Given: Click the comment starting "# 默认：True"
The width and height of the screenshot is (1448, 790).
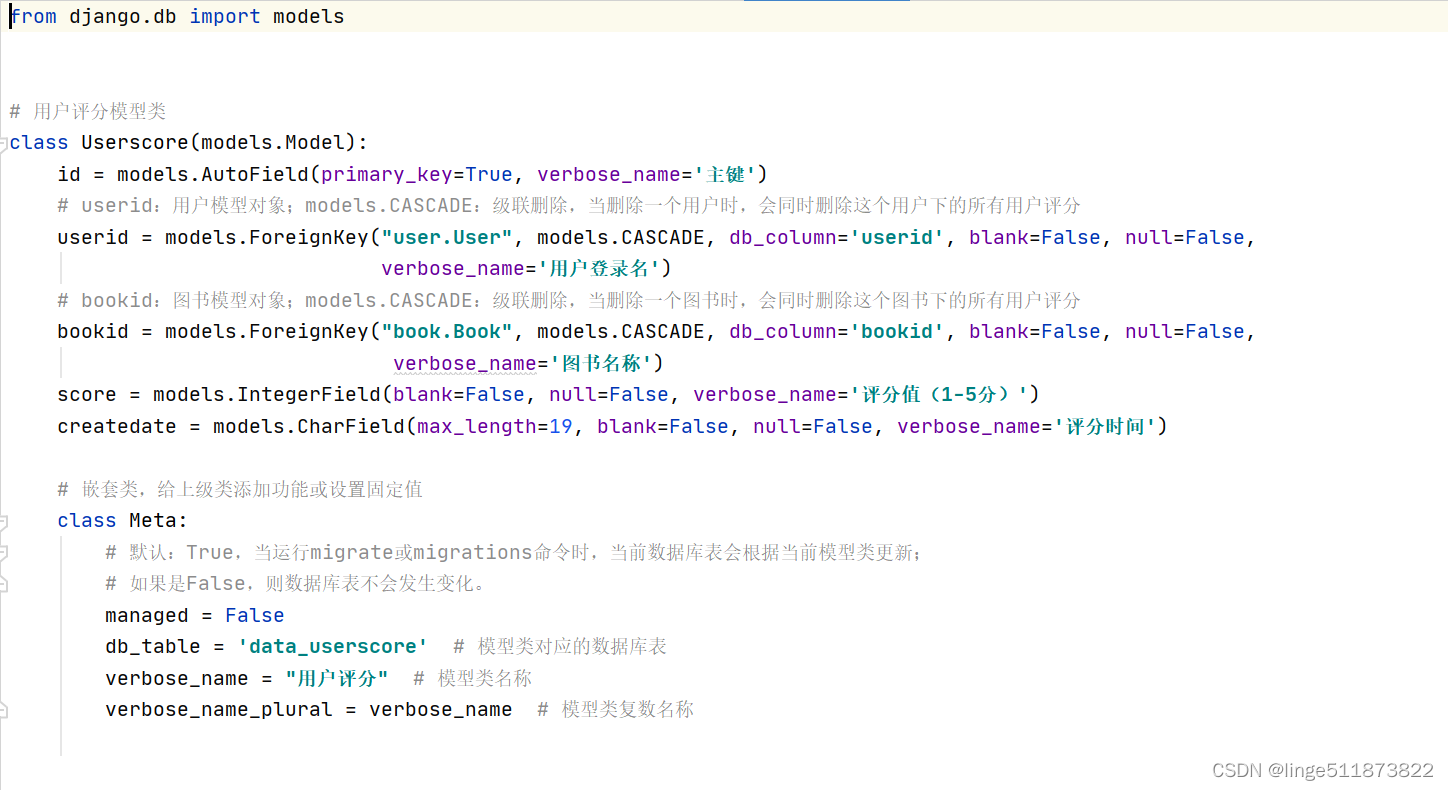Looking at the screenshot, I should [514, 552].
